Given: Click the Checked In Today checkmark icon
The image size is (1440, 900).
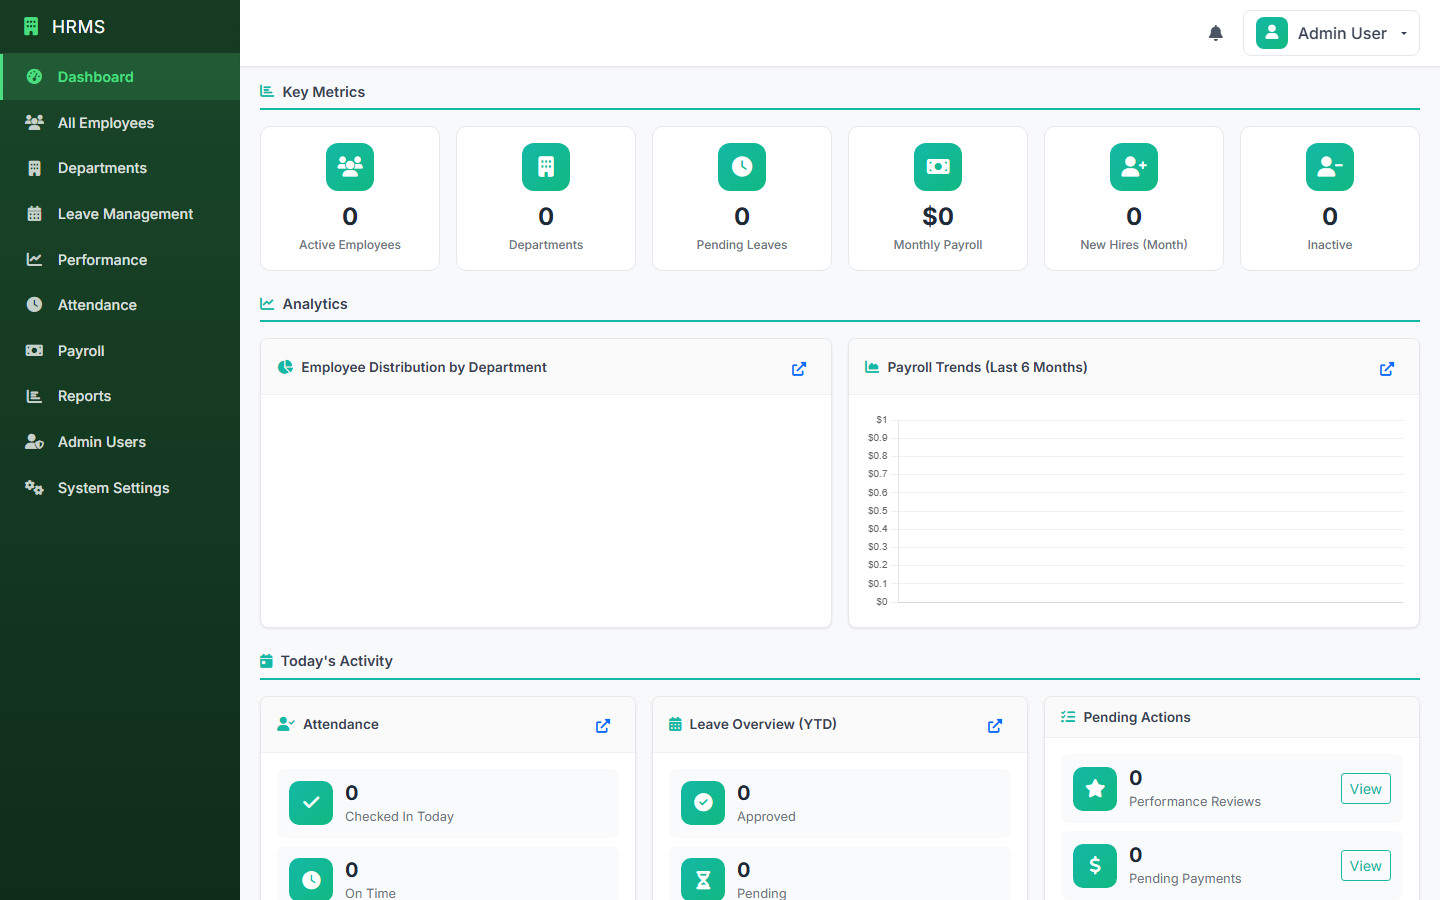Looking at the screenshot, I should click(x=311, y=803).
